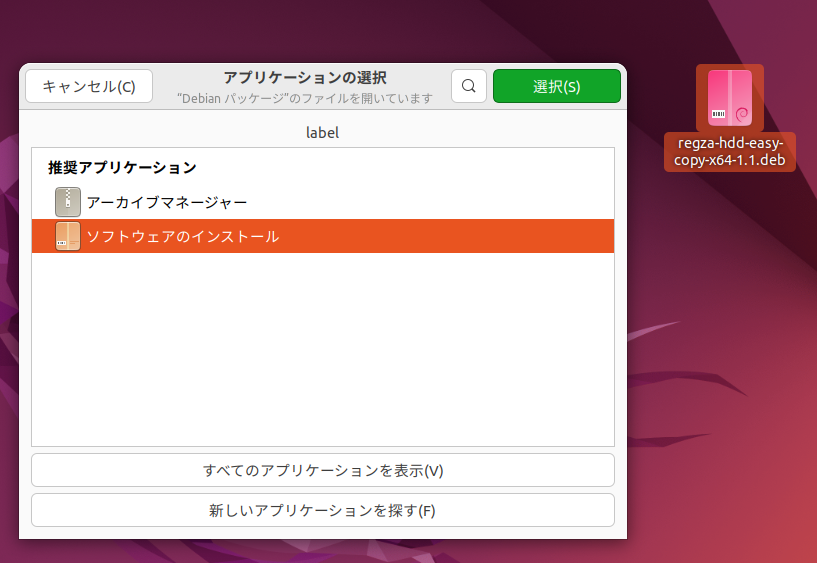
Task: Click the 推奨アプリケーション section heading
Action: [122, 167]
